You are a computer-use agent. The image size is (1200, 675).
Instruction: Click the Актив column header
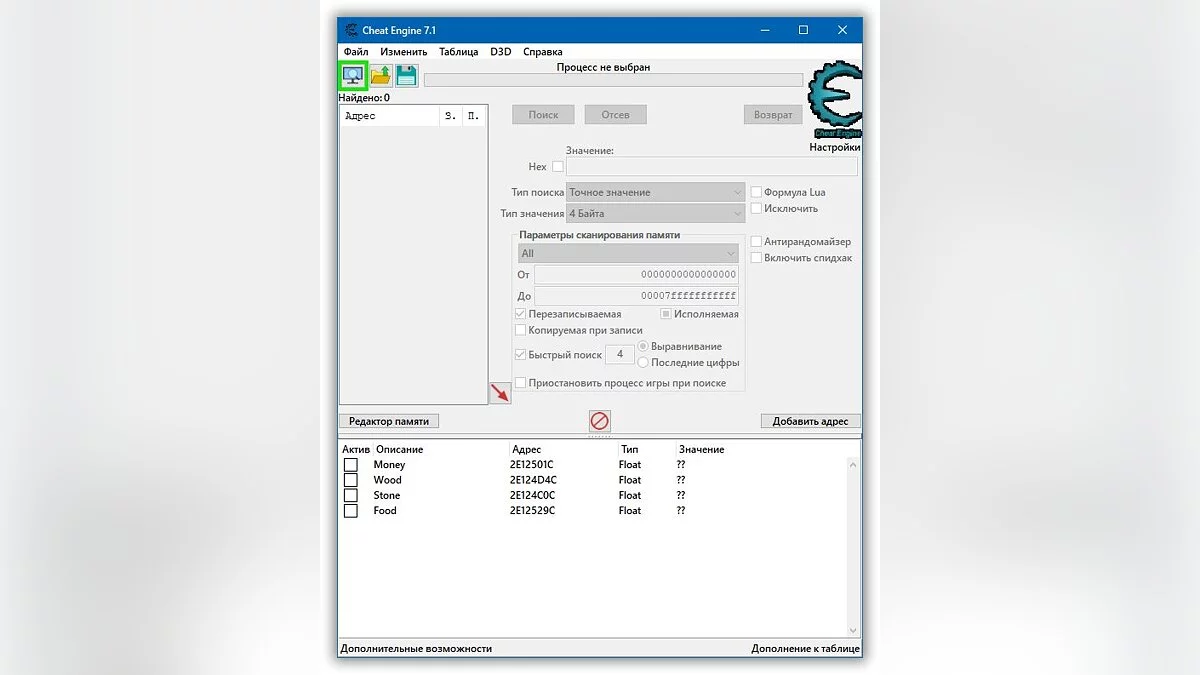tap(356, 450)
